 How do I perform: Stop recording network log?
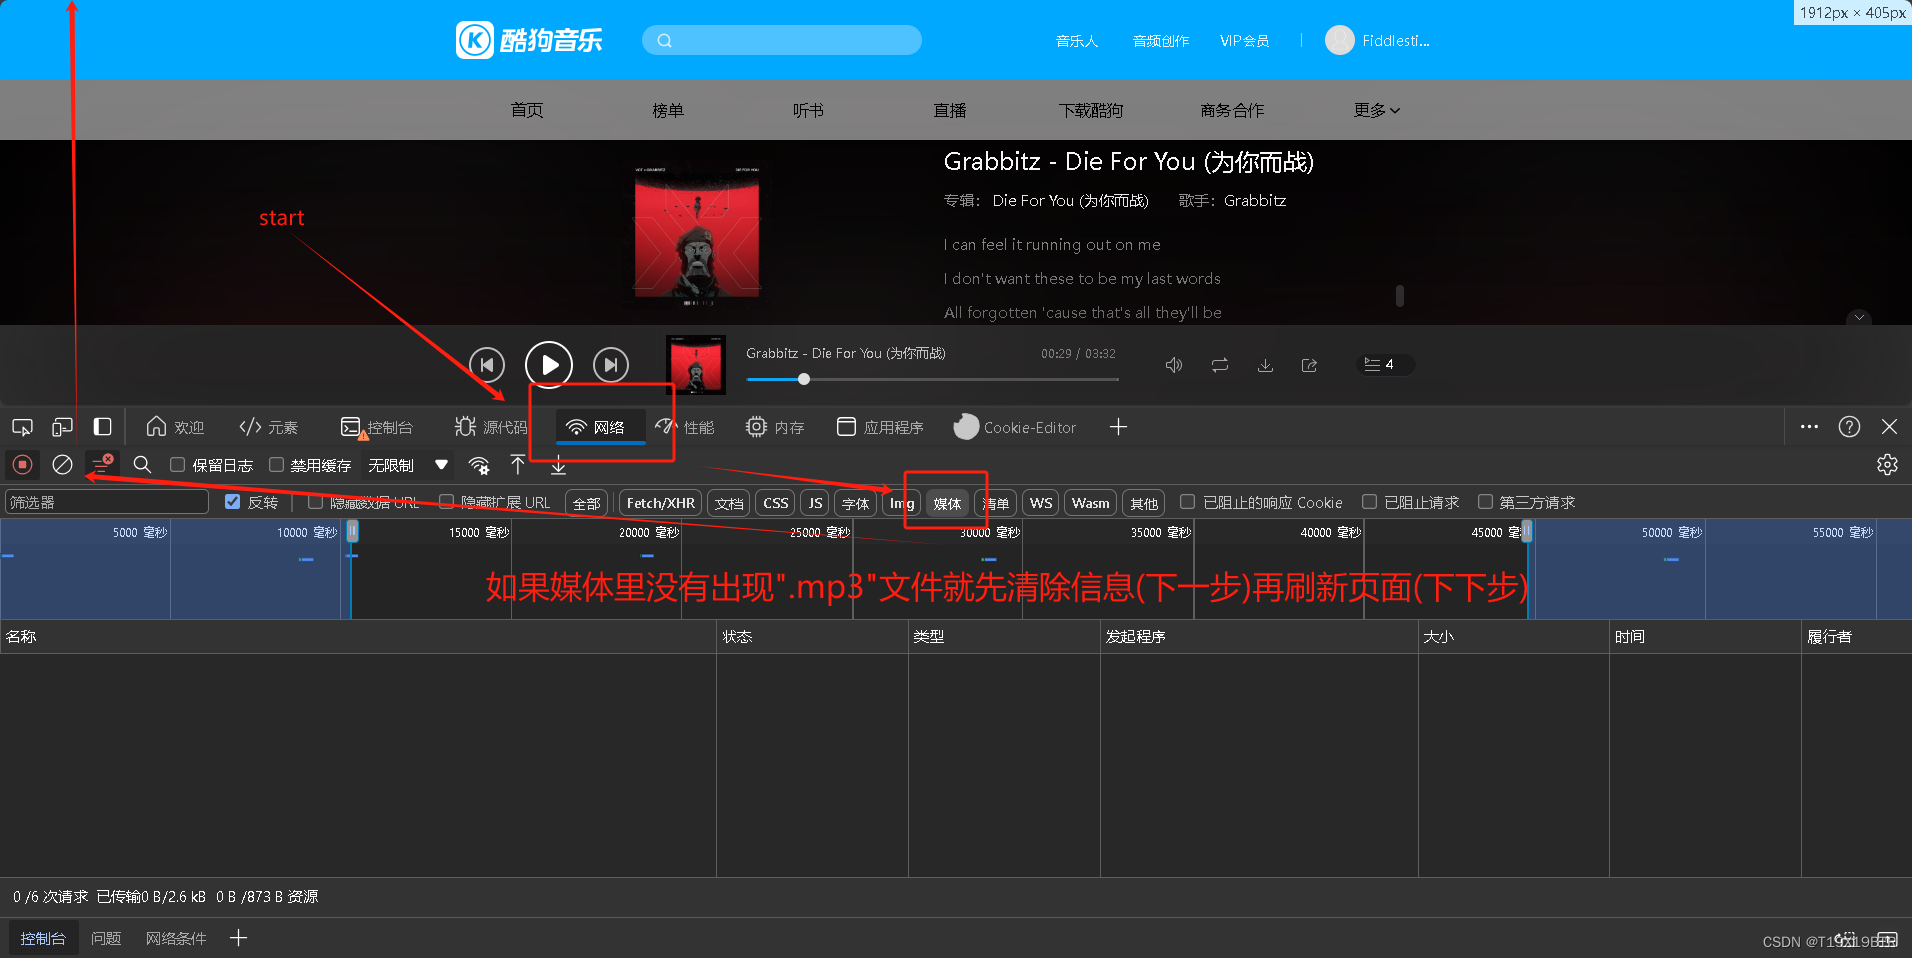coord(22,464)
